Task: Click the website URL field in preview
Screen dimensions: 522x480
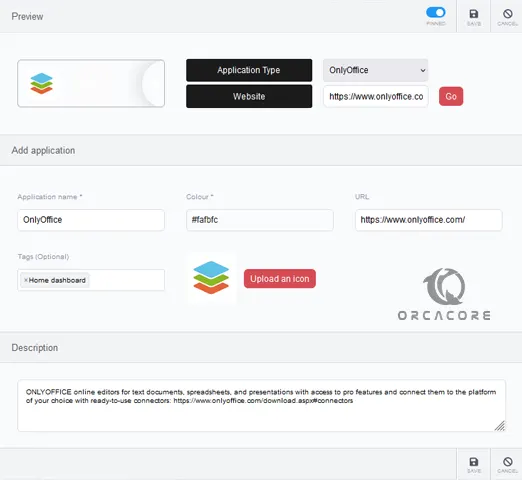Action: pos(376,96)
